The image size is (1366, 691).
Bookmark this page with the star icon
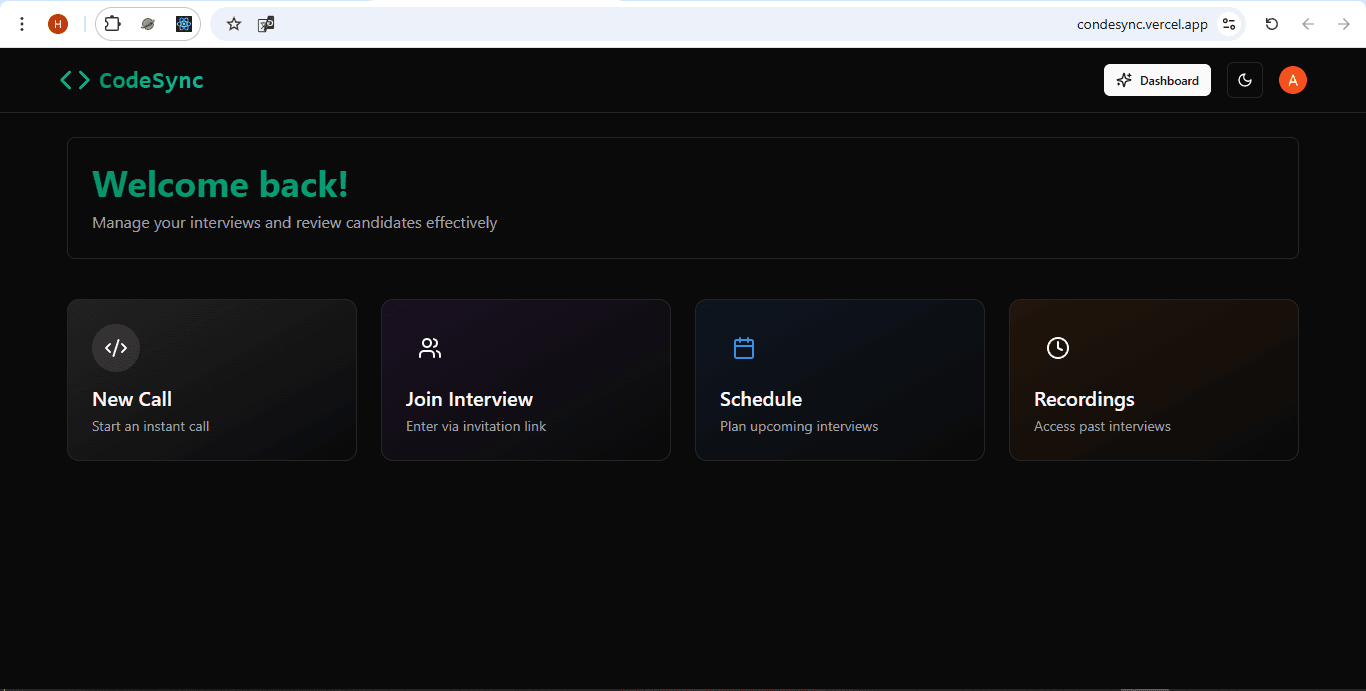(x=234, y=24)
